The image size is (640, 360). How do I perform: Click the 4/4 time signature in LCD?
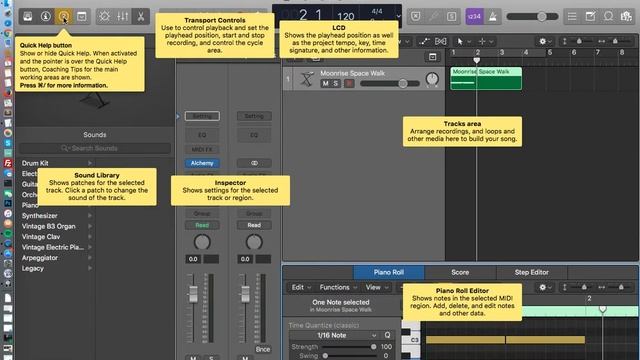377,11
